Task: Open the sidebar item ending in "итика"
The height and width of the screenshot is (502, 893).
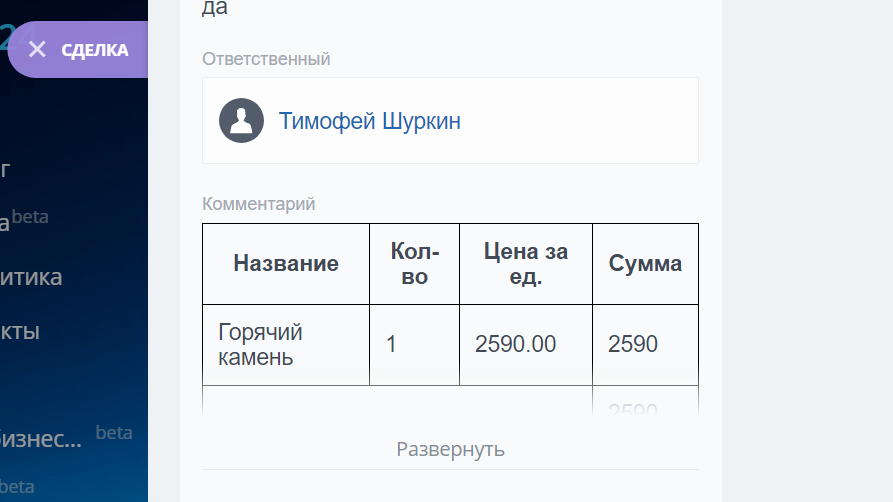Action: pyautogui.click(x=31, y=277)
